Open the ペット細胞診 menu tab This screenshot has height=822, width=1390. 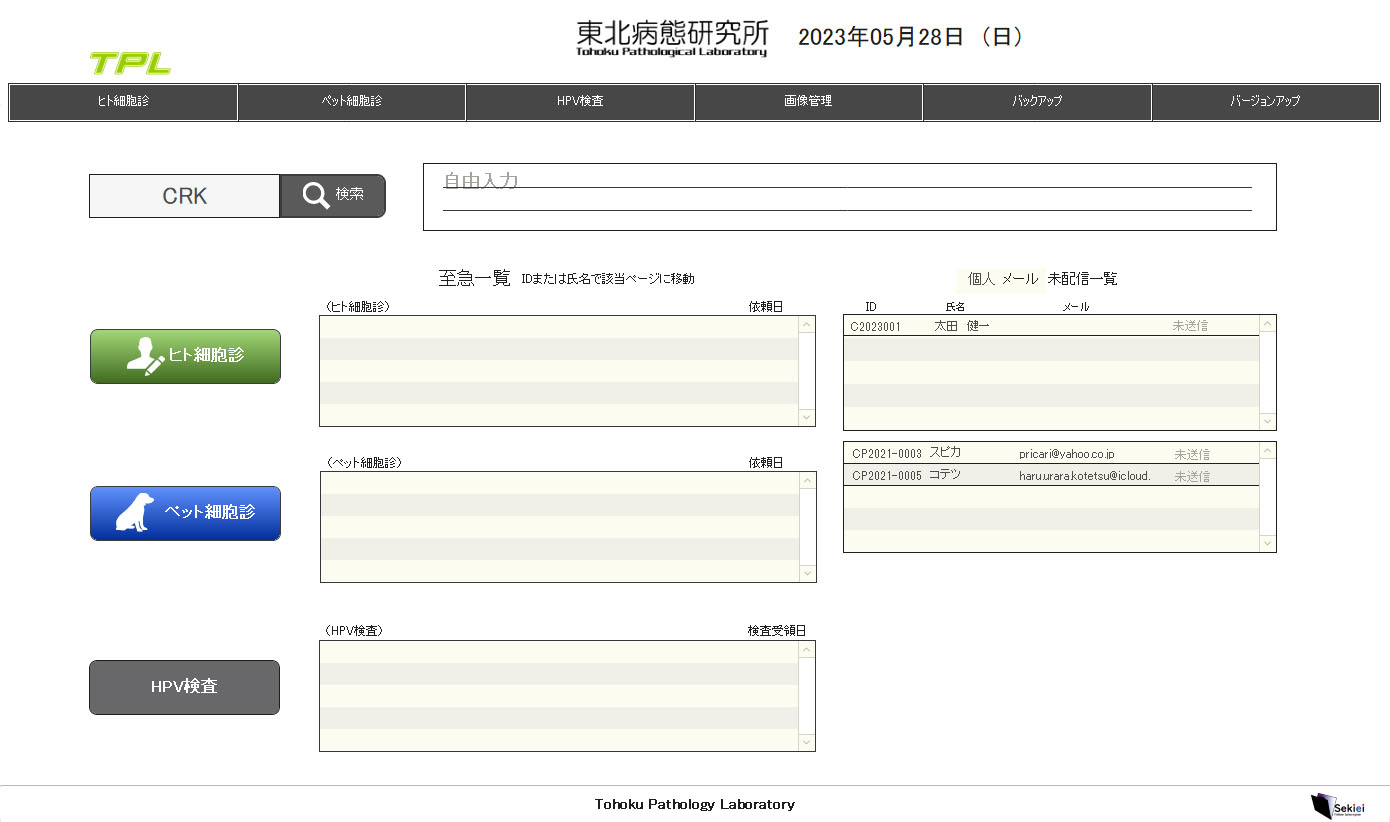pyautogui.click(x=352, y=102)
